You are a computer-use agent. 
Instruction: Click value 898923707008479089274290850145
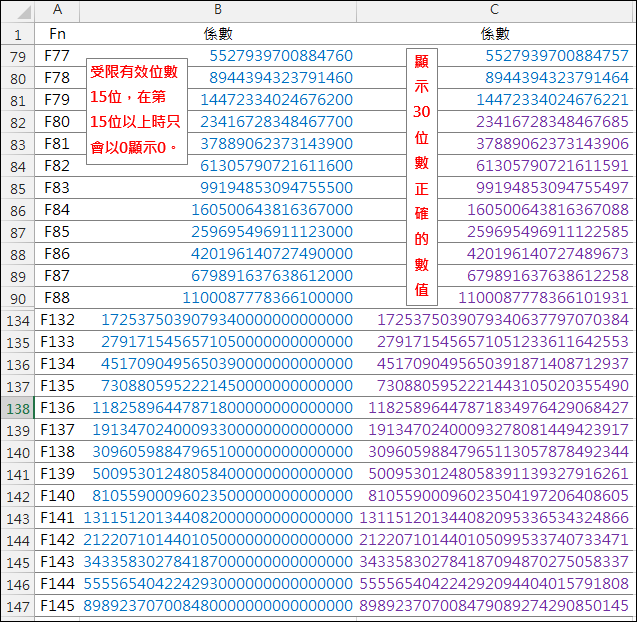[x=494, y=605]
